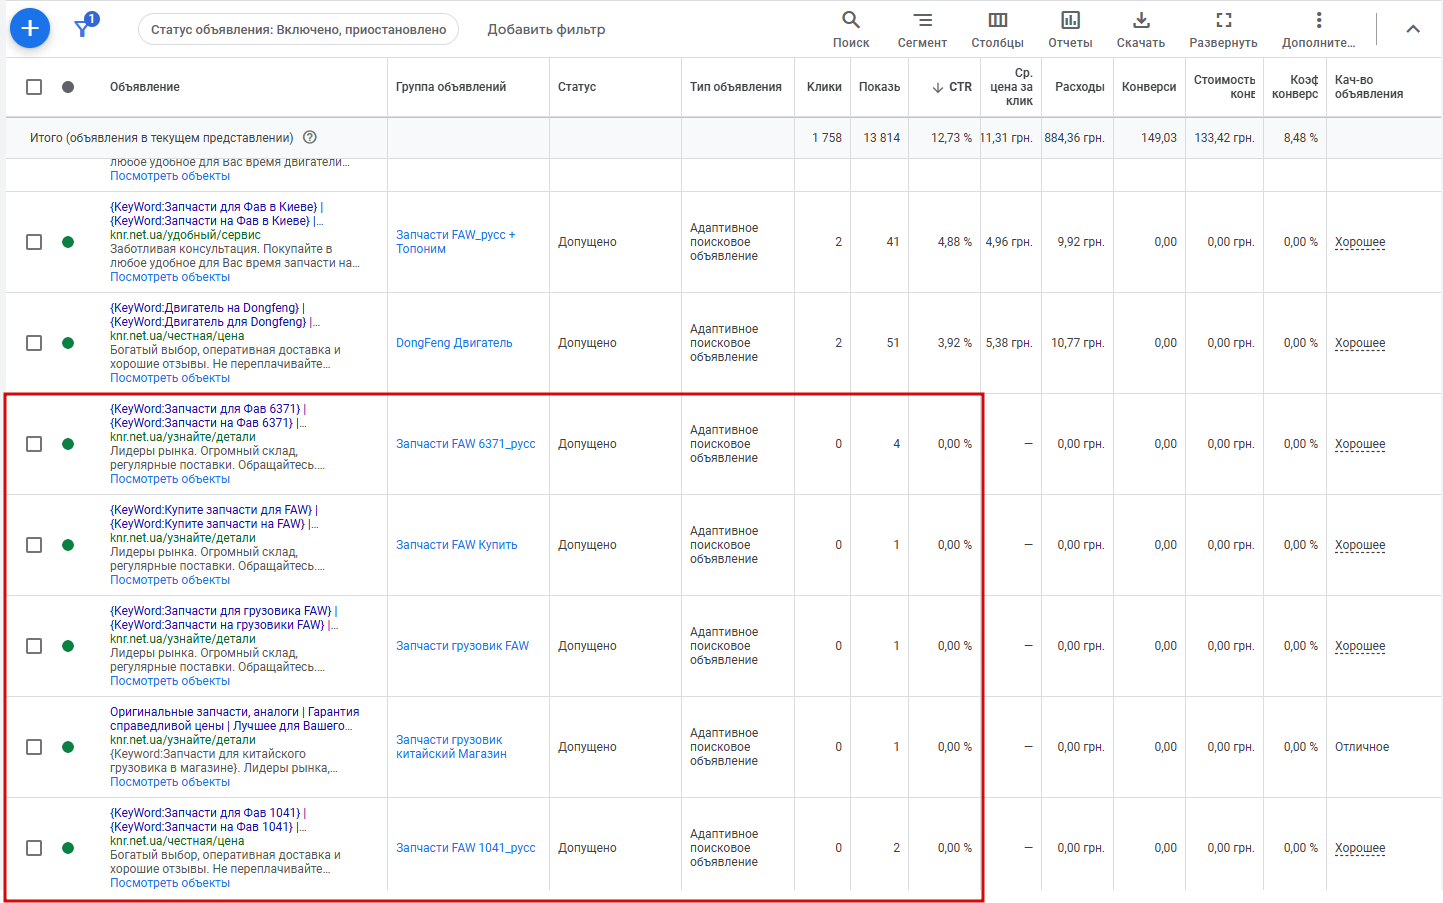Open the Отчеты reports tool

(1070, 29)
